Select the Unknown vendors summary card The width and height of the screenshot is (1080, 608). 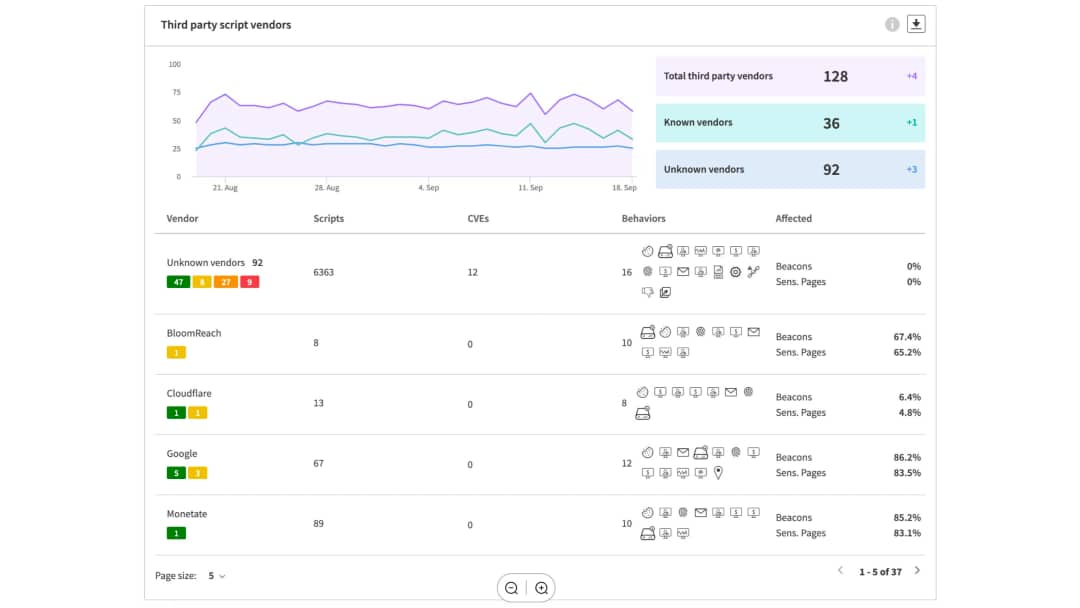[790, 170]
